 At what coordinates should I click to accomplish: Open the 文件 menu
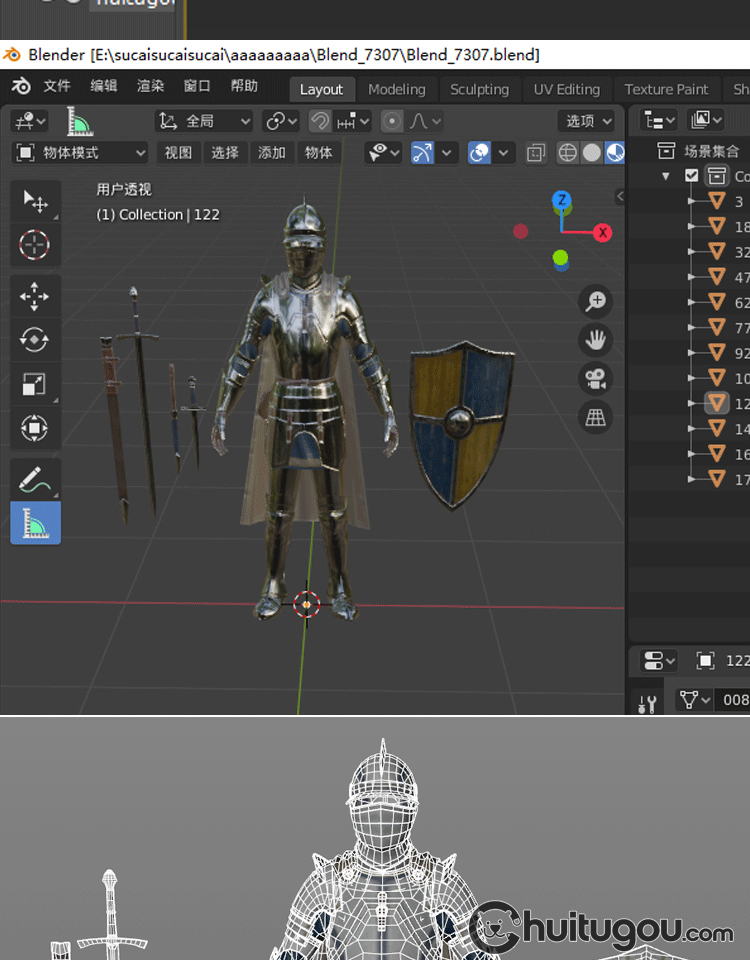(x=57, y=86)
